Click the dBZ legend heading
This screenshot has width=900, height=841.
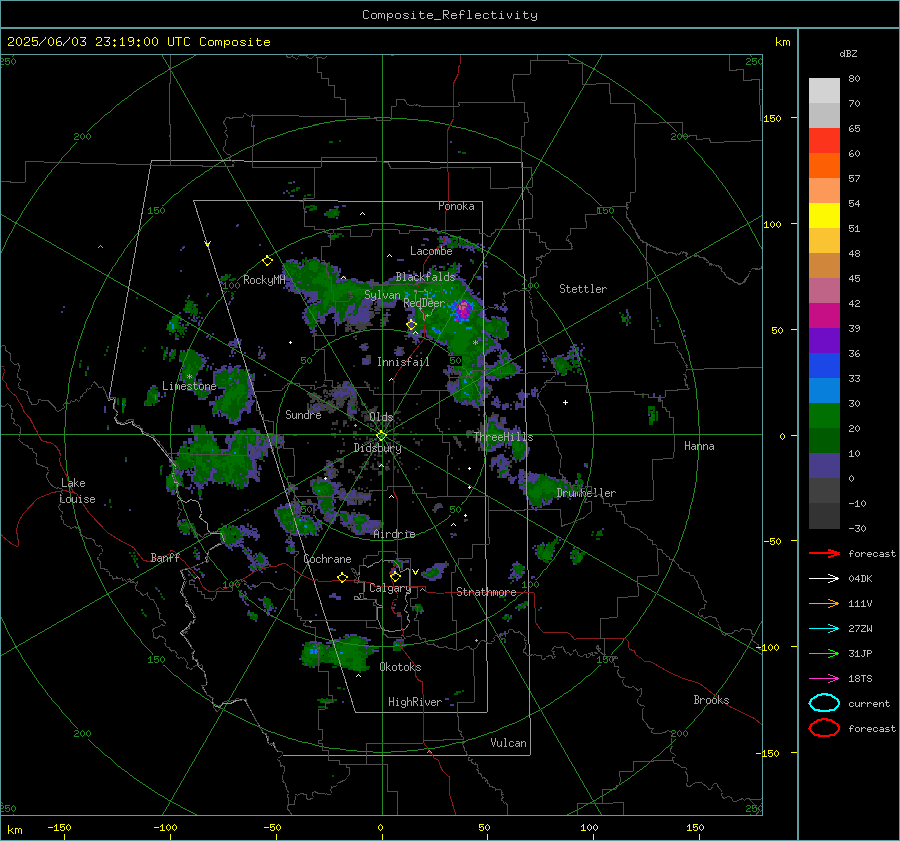848,54
